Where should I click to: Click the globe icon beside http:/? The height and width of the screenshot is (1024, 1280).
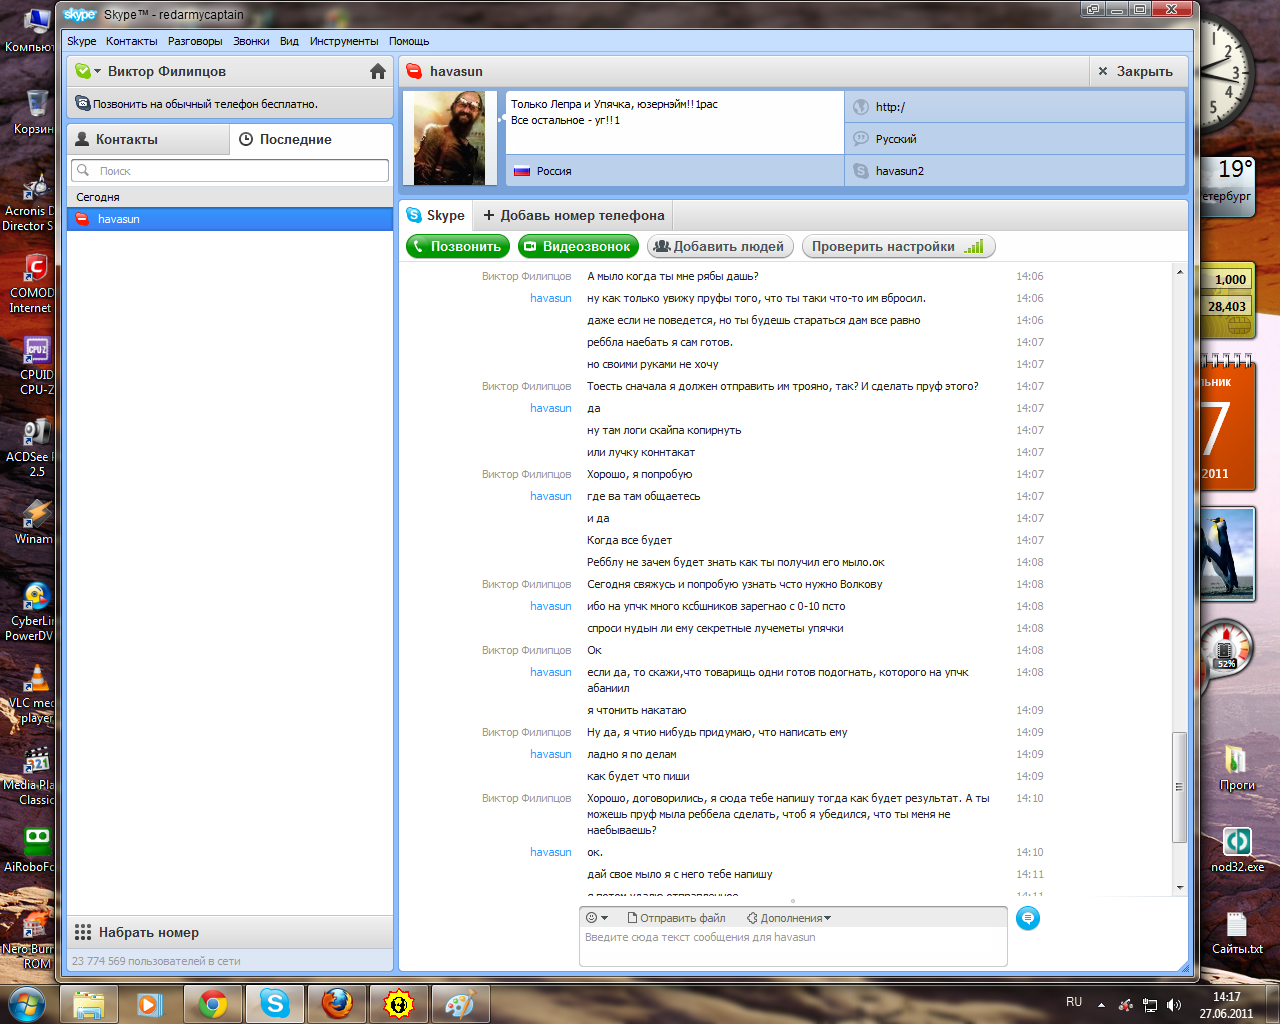[860, 107]
